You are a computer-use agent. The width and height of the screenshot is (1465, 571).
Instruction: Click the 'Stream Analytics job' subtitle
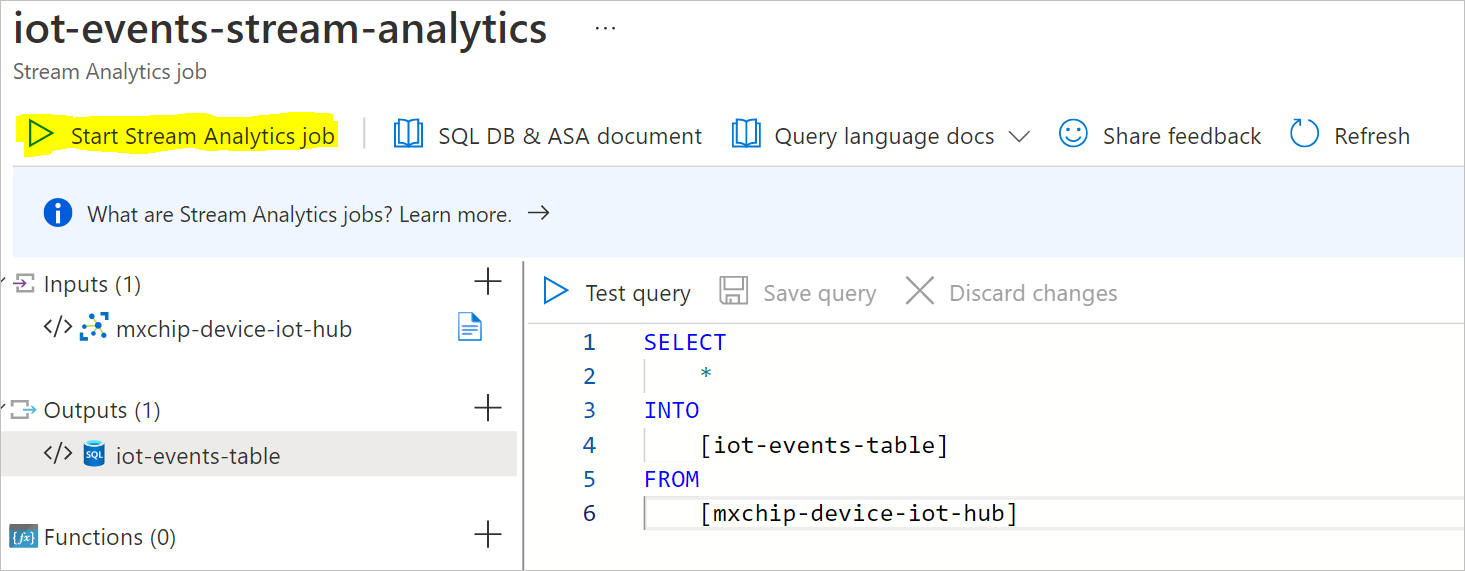pos(110,72)
